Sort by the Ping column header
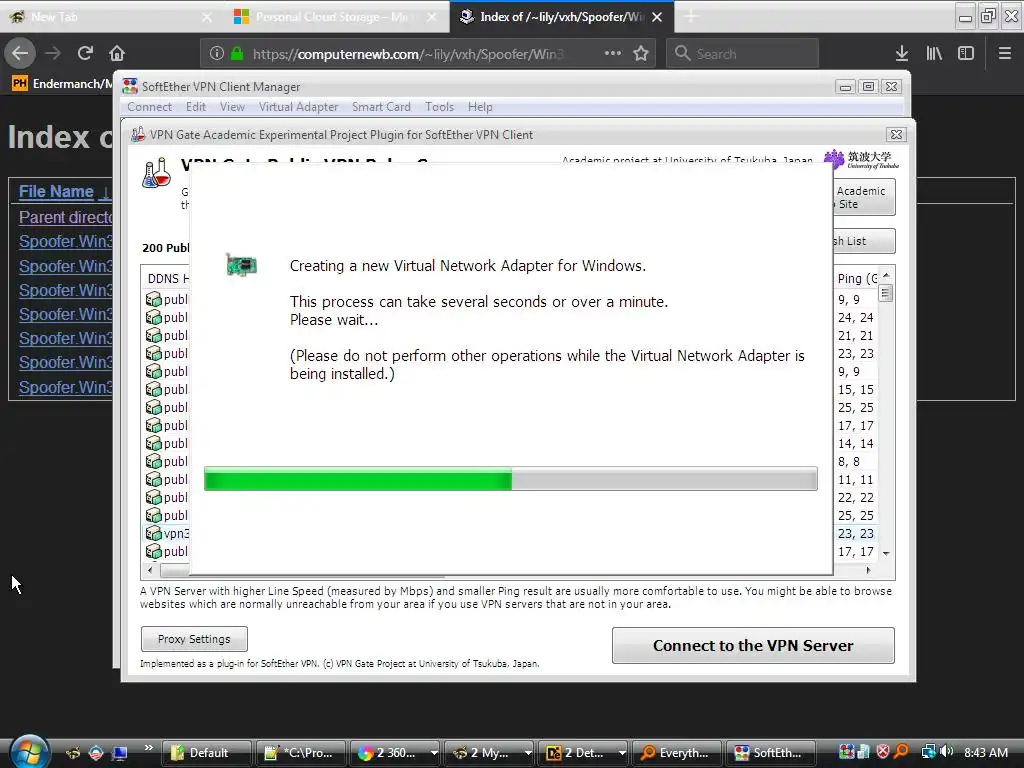1024x768 pixels. 857,278
